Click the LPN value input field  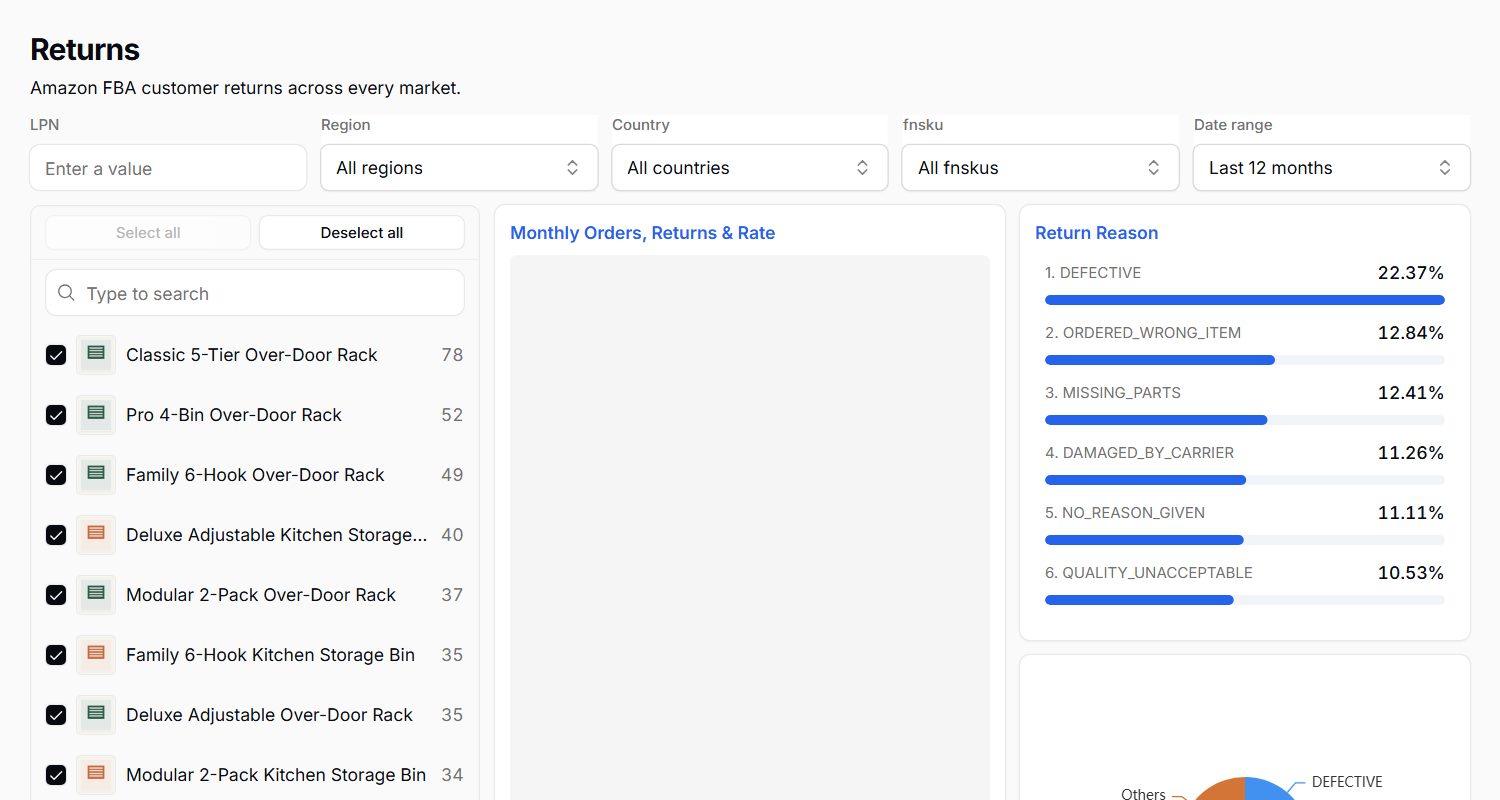(168, 168)
